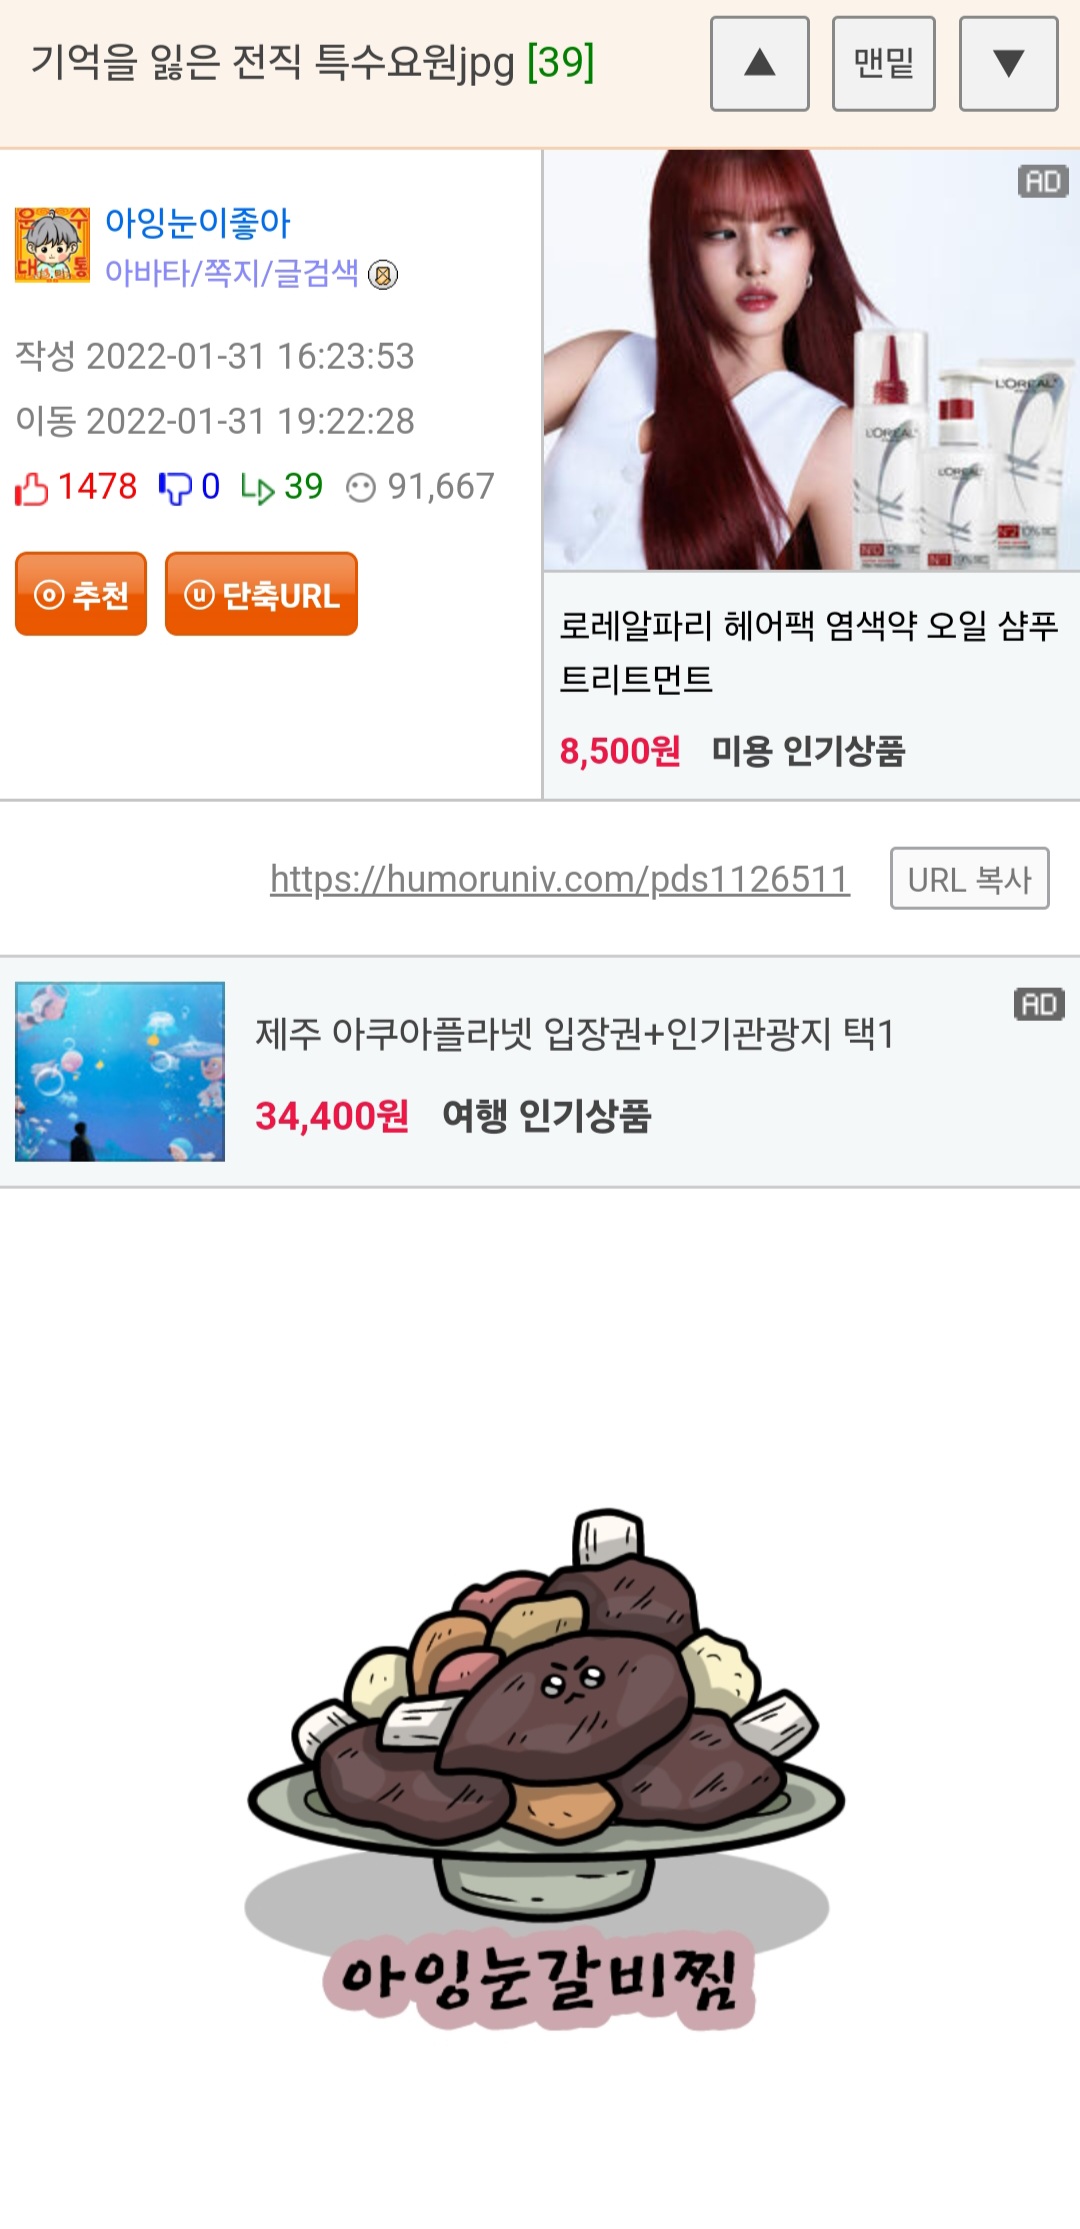Click the view count face icon
Image resolution: width=1080 pixels, height=2229 pixels.
pyautogui.click(x=360, y=488)
